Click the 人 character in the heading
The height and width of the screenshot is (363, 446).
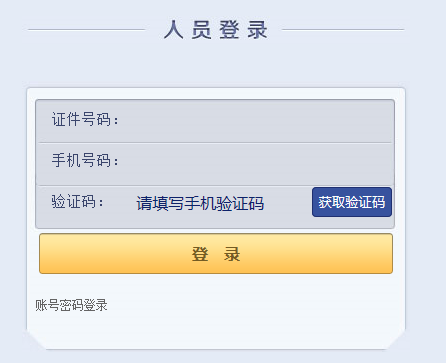(x=173, y=30)
